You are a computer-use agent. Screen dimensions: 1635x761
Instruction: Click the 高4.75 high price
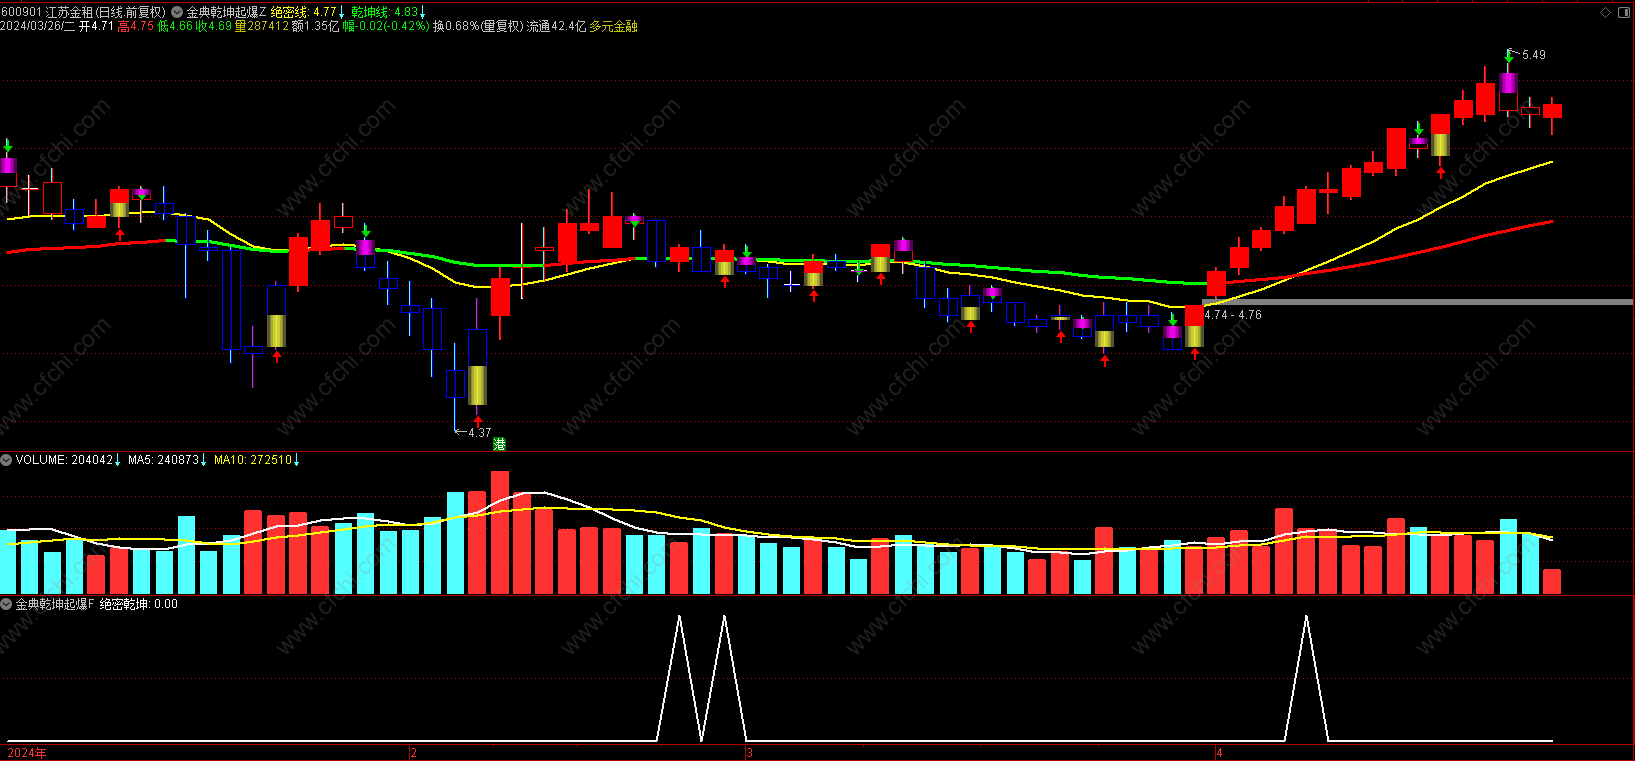pos(136,26)
